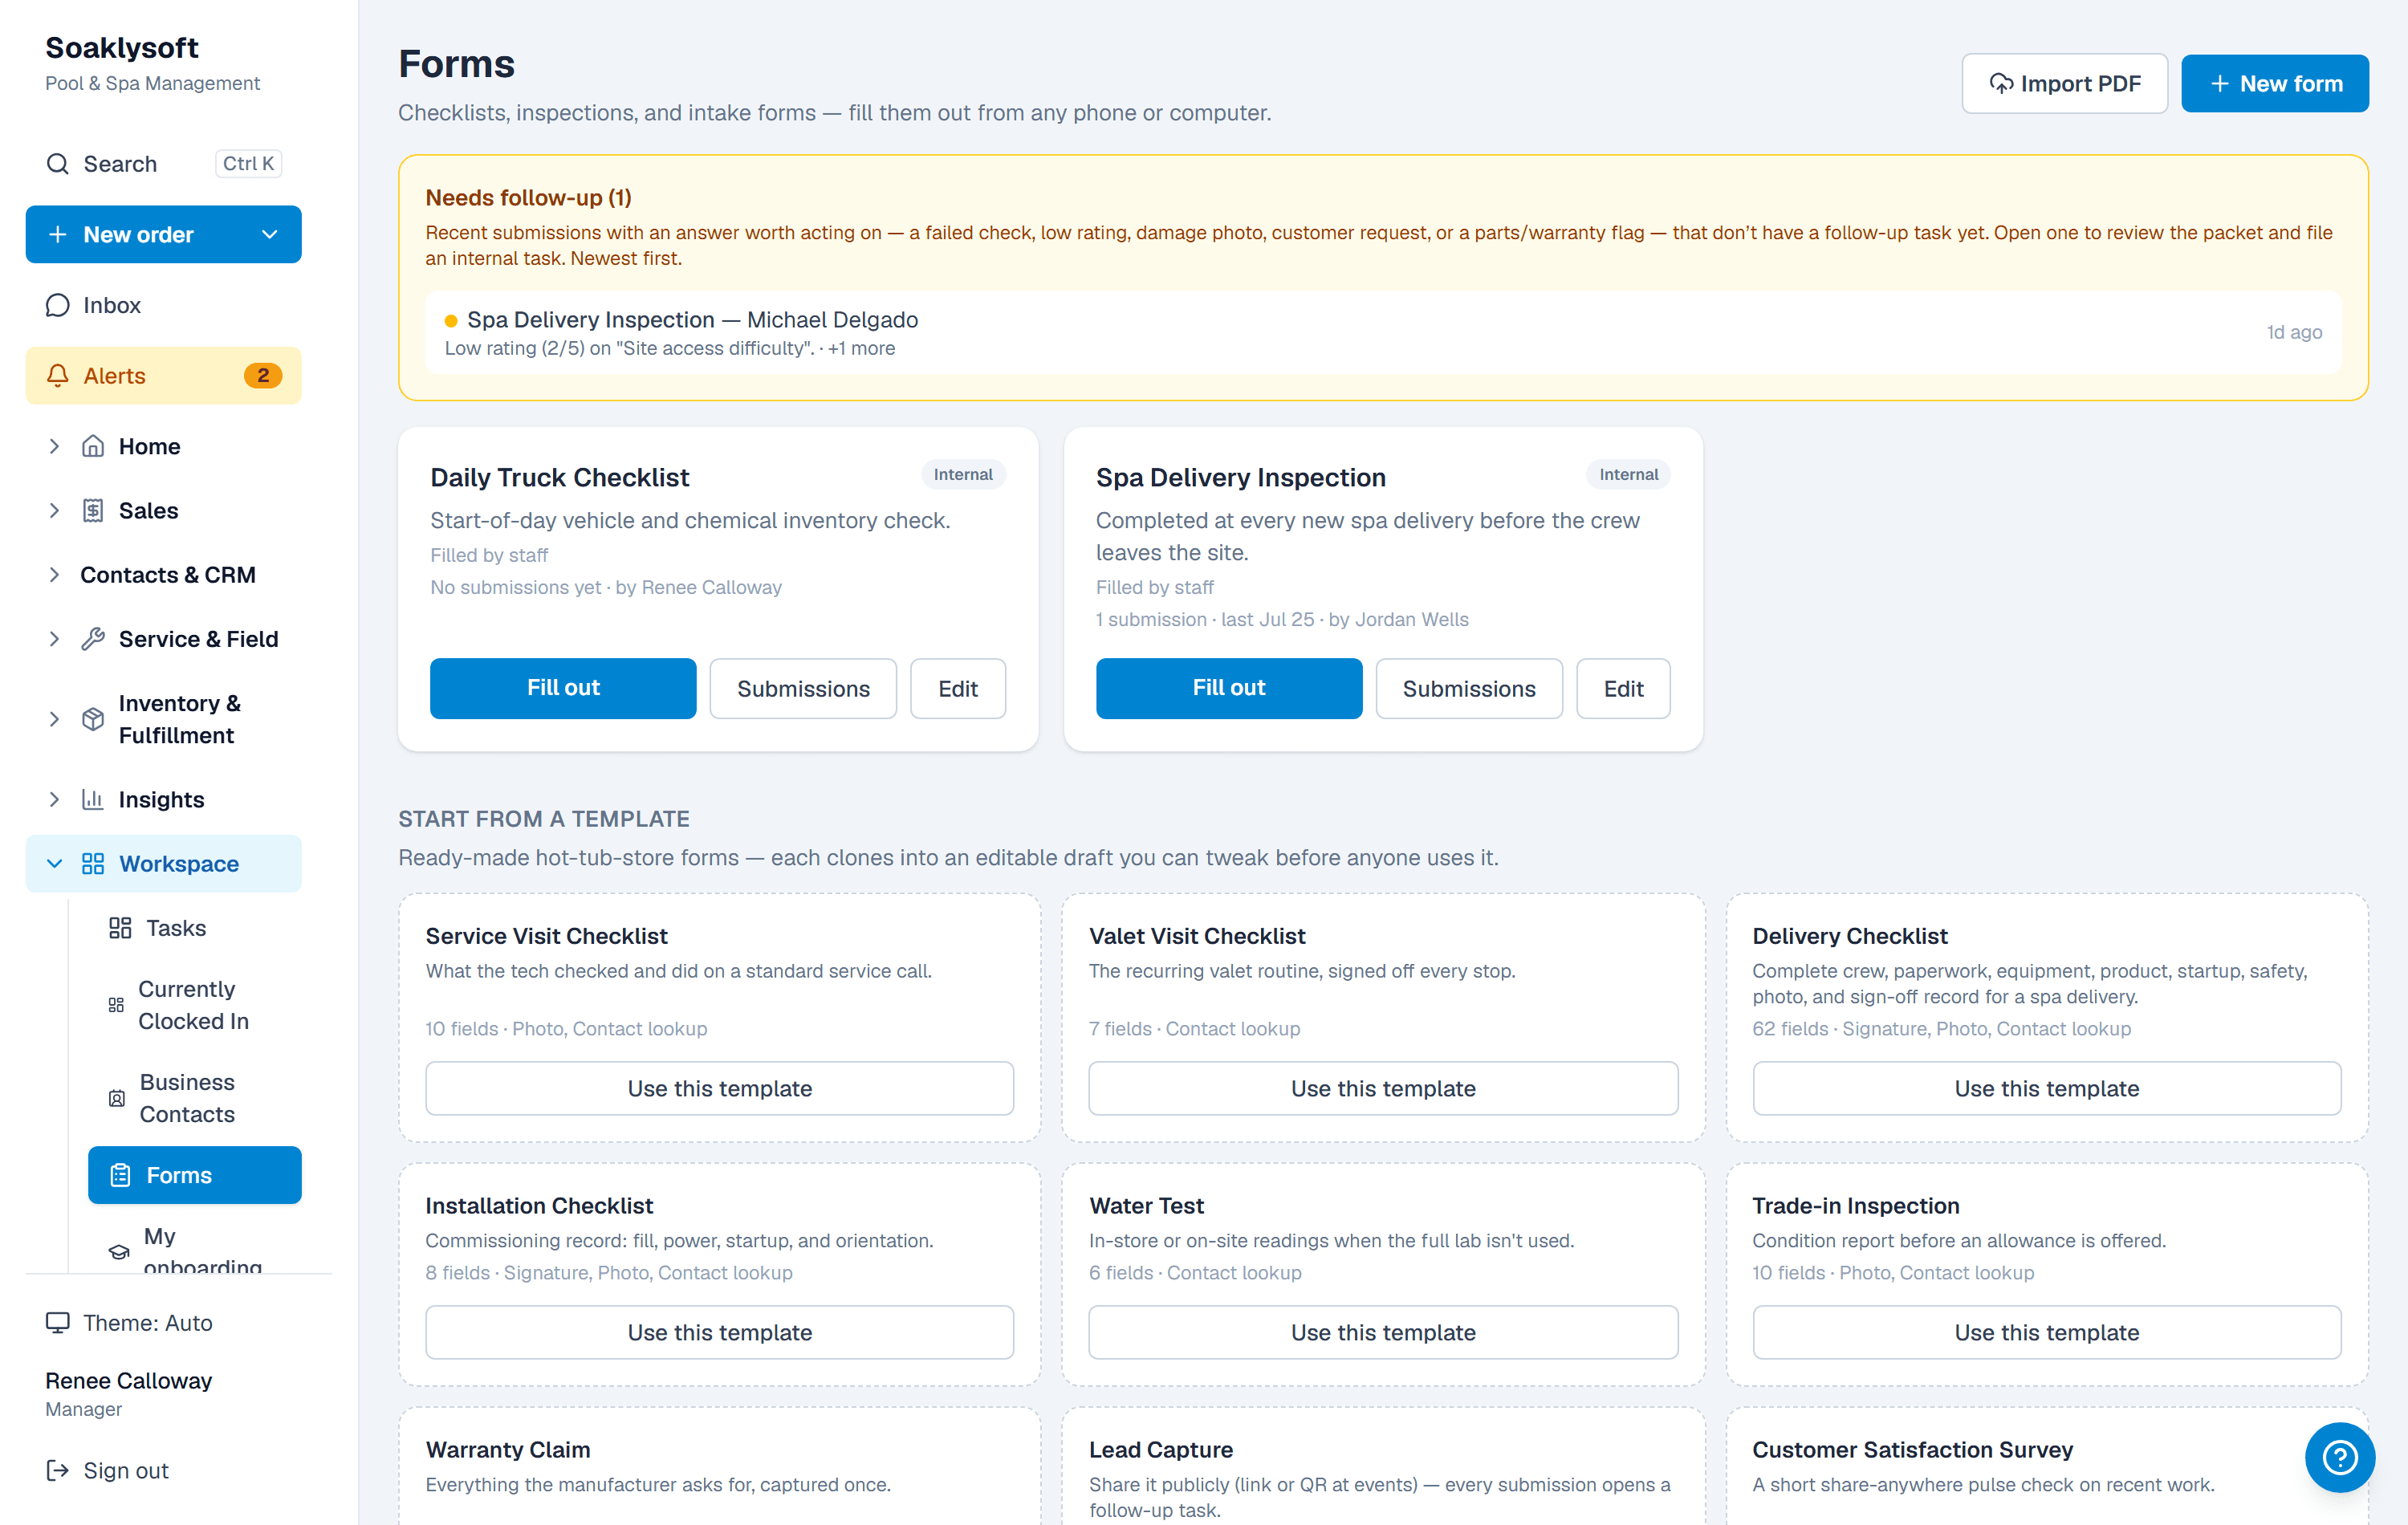This screenshot has height=1525, width=2408.
Task: Click the Insights bar chart icon
Action: coord(93,799)
